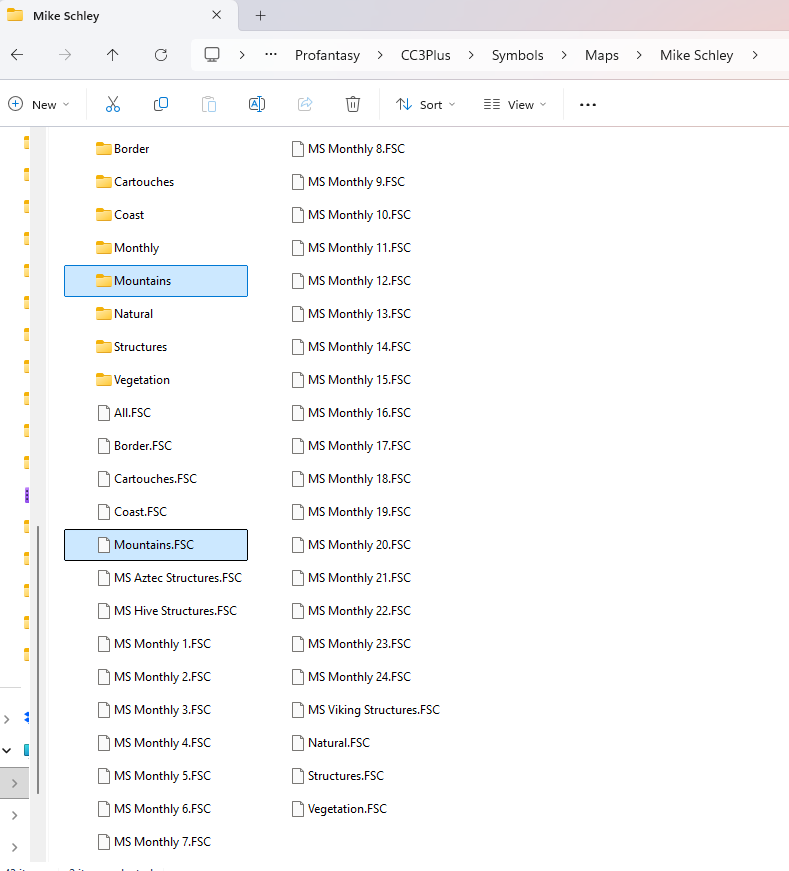Select the MS Viking Structures.FSC file

point(373,710)
